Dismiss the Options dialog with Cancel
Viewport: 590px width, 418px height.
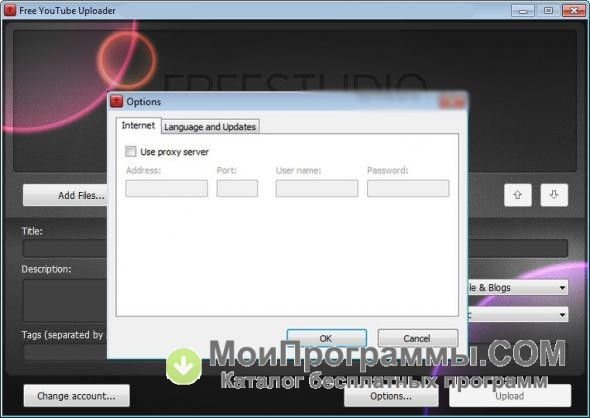tap(418, 338)
